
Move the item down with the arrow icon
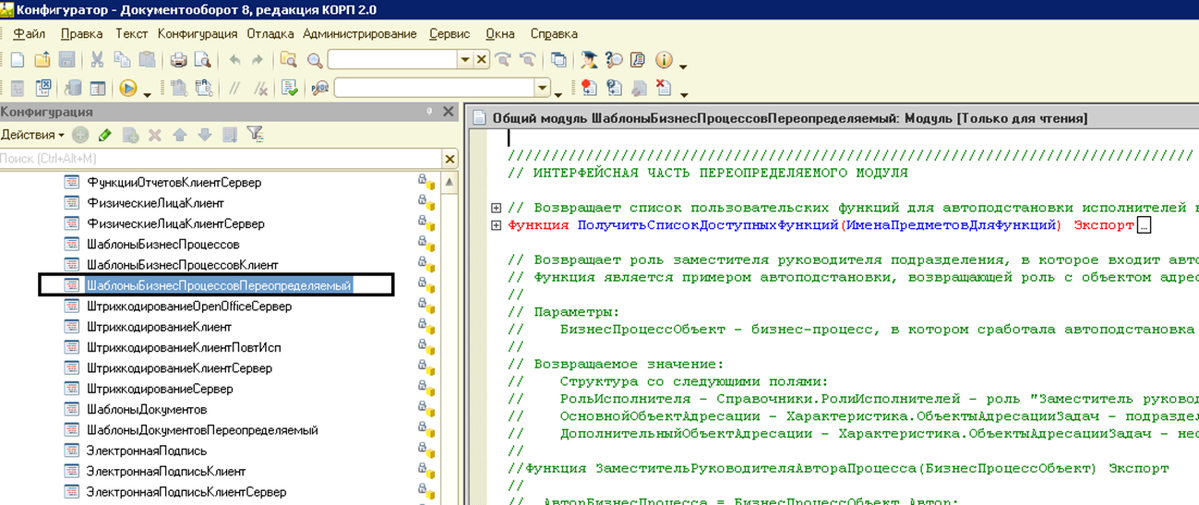(204, 135)
